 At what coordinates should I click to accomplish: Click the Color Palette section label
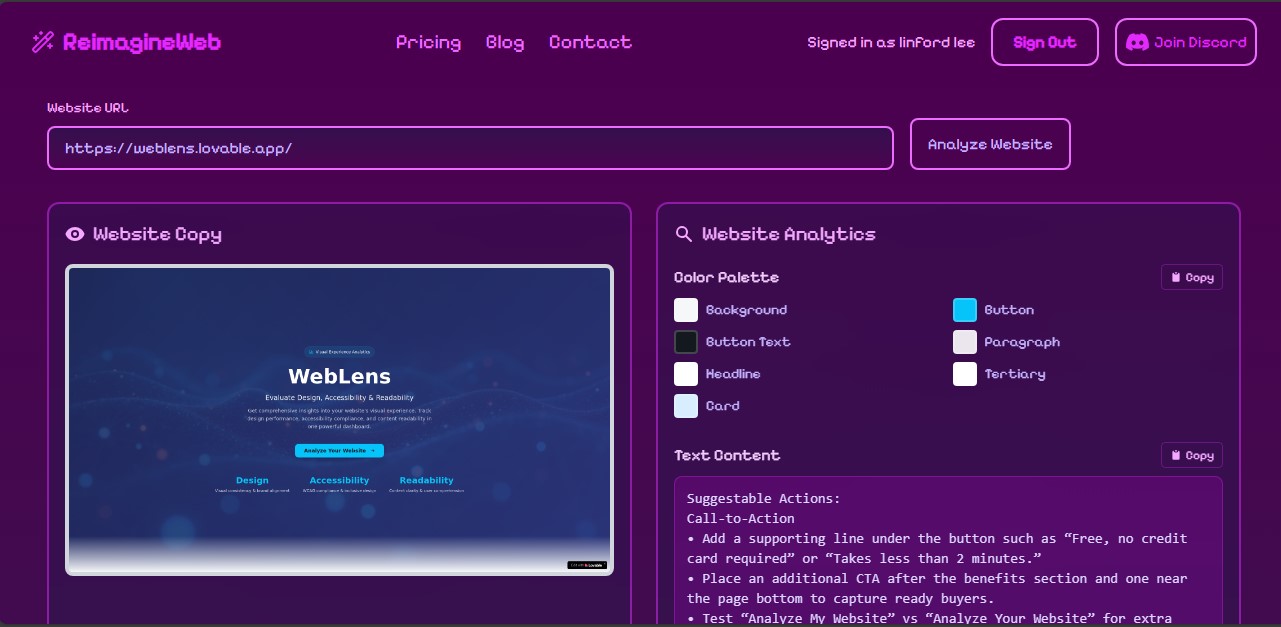[x=726, y=277]
